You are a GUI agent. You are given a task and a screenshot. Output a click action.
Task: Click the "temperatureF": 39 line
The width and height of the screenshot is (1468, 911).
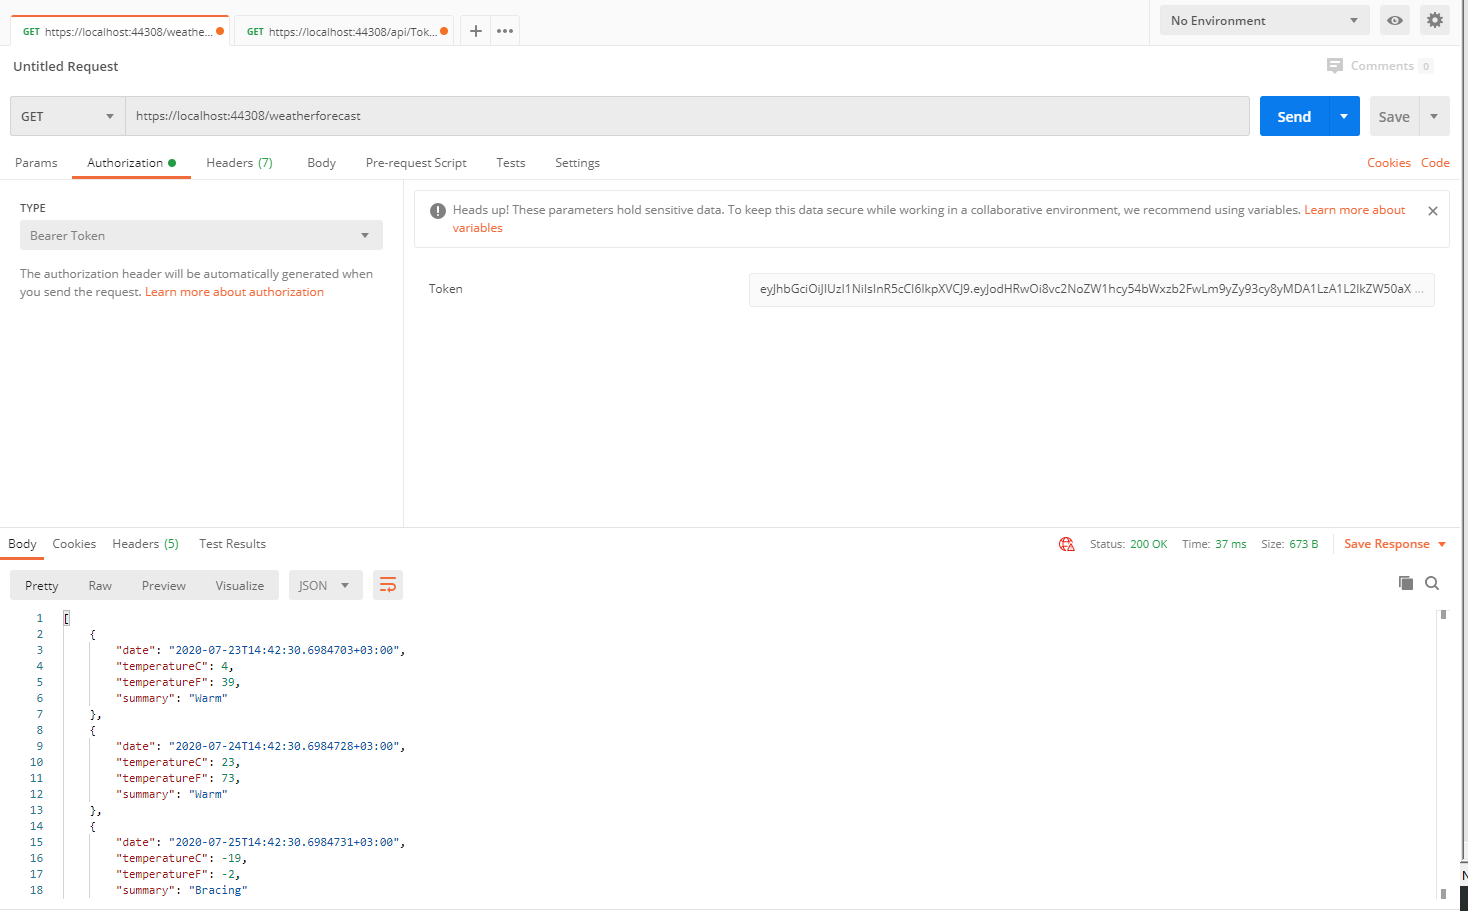click(x=178, y=682)
